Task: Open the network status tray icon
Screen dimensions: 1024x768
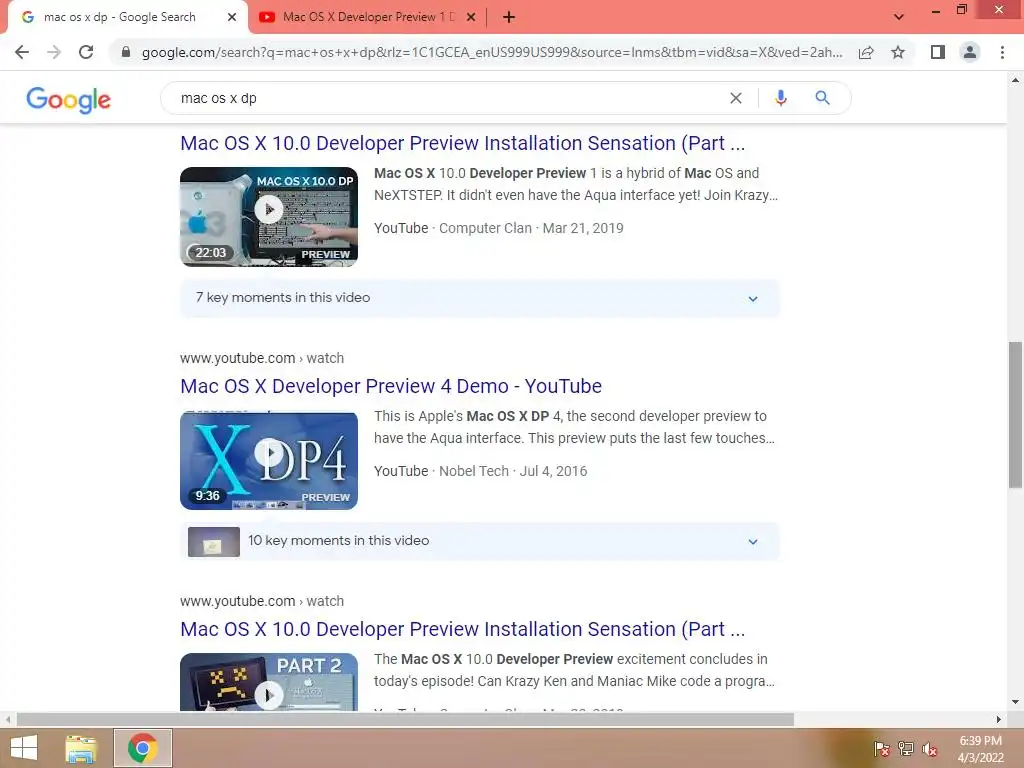Action: pyautogui.click(x=906, y=749)
